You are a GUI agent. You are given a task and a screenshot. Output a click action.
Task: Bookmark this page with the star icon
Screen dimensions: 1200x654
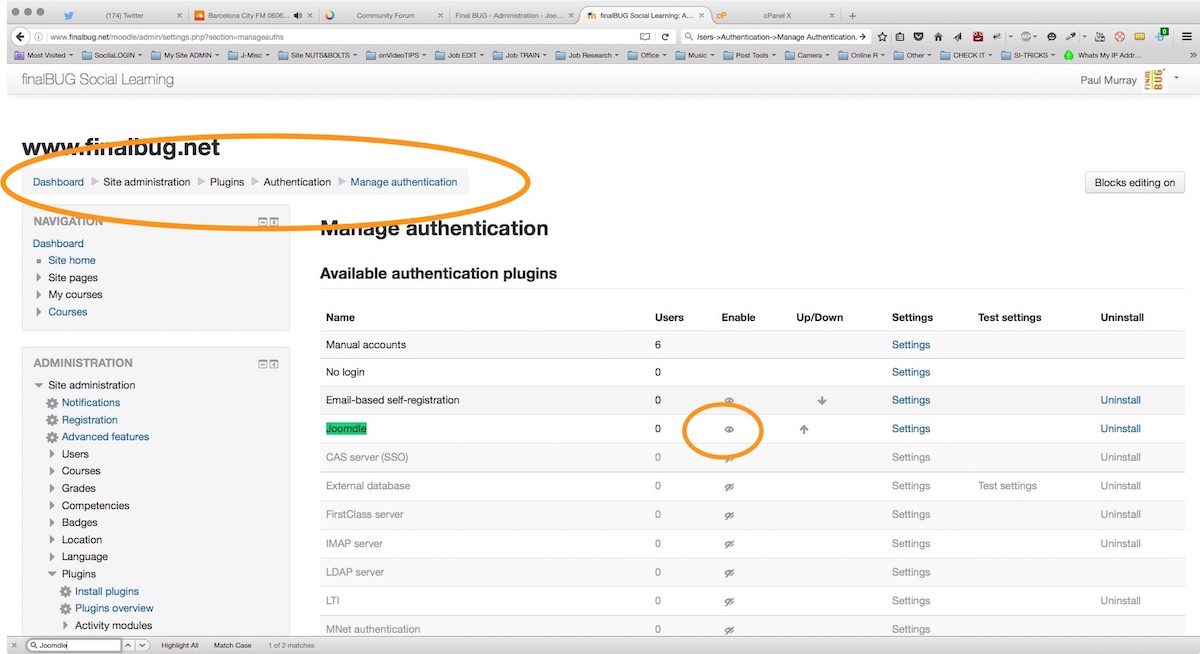pyautogui.click(x=882, y=37)
